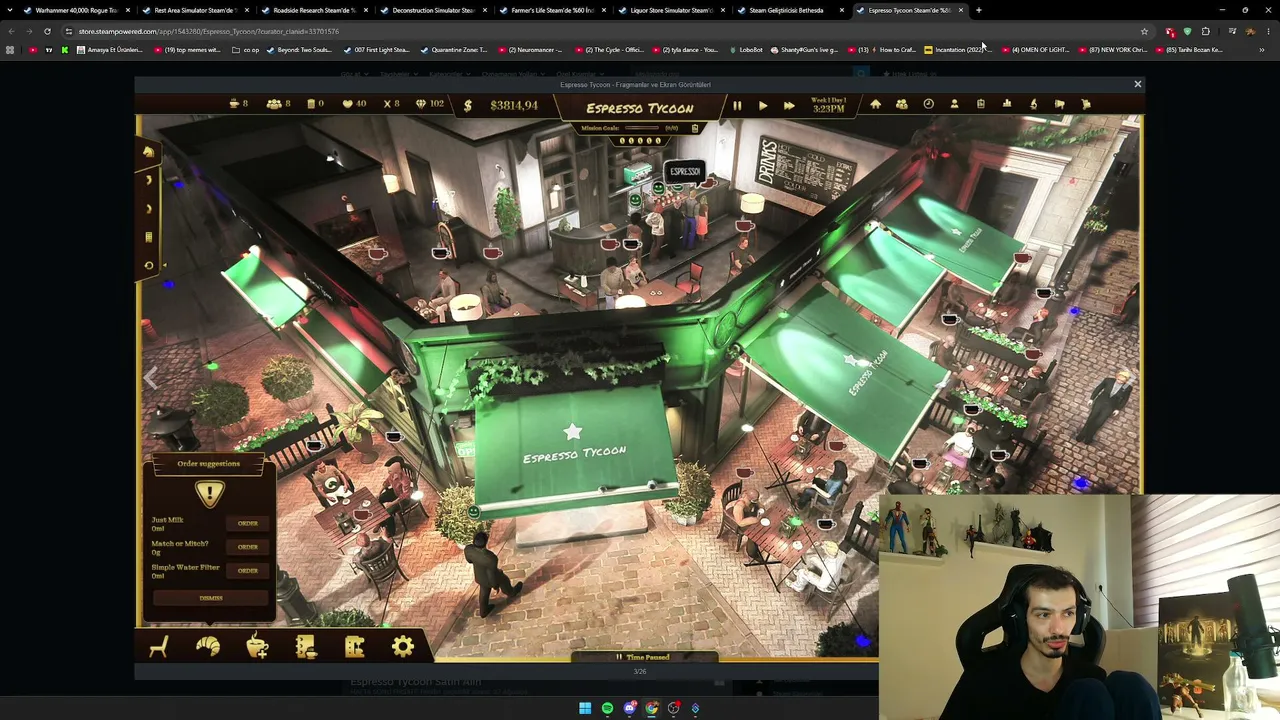Viewport: 1280px width, 720px height.
Task: Open the gear settings menu
Action: 402,647
